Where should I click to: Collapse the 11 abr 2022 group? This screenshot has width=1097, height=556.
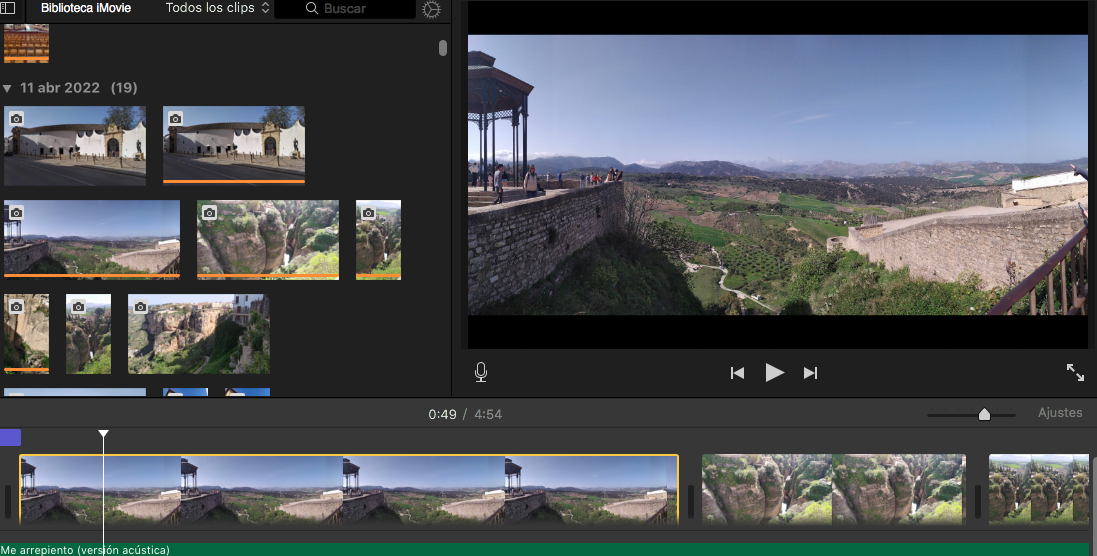(7, 88)
